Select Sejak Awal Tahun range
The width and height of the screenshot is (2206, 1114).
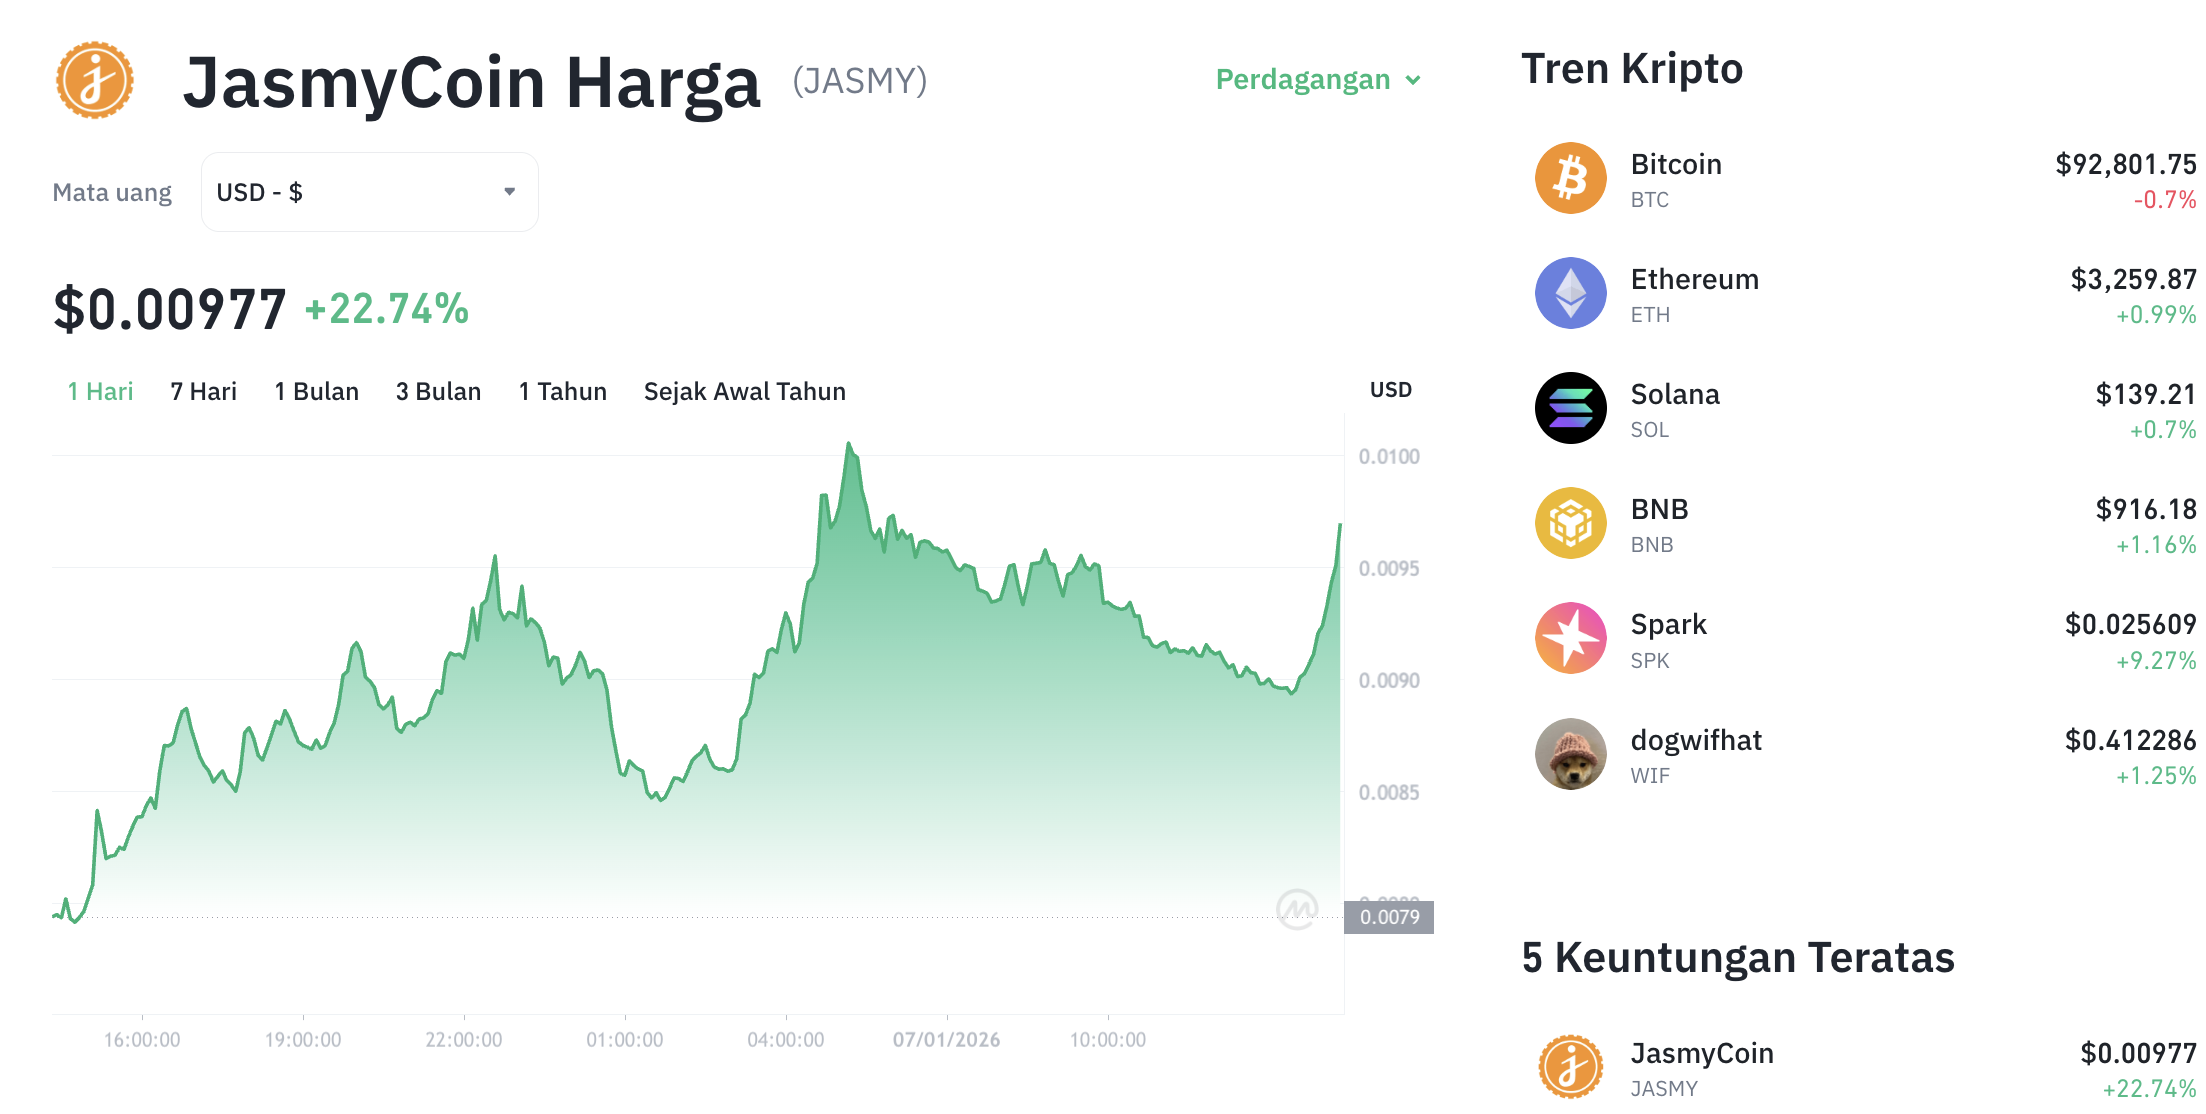pyautogui.click(x=744, y=391)
